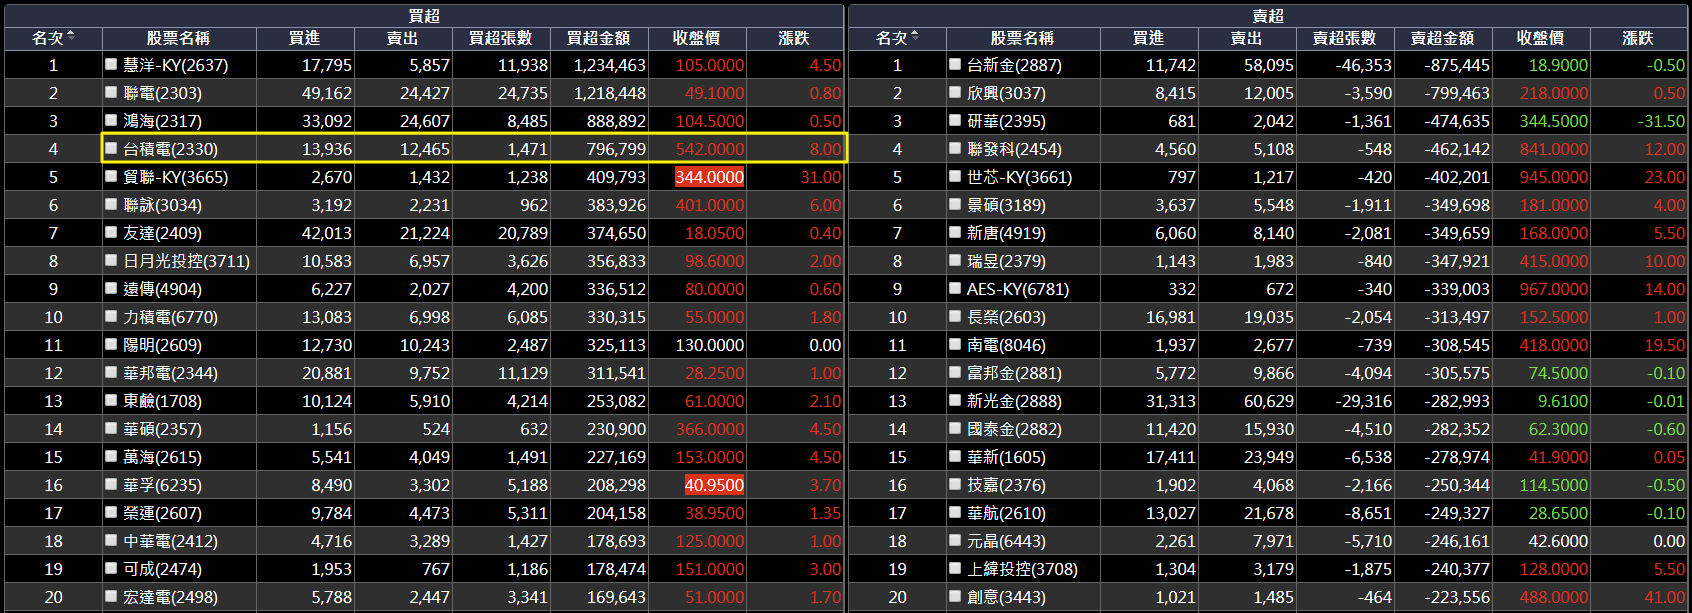Tick the checkbox for 聯詠(3034)
Screen dimensions: 1692x613
point(112,204)
